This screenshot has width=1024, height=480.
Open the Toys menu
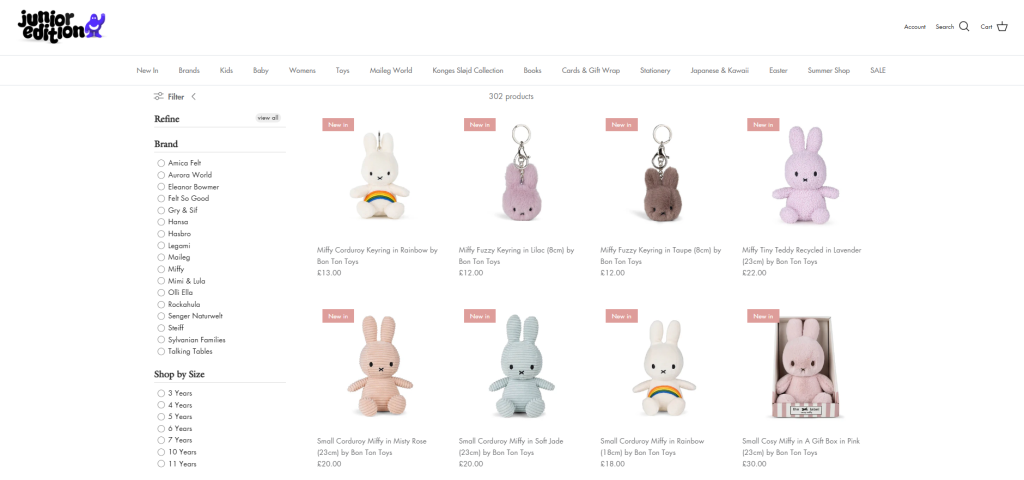click(x=343, y=71)
